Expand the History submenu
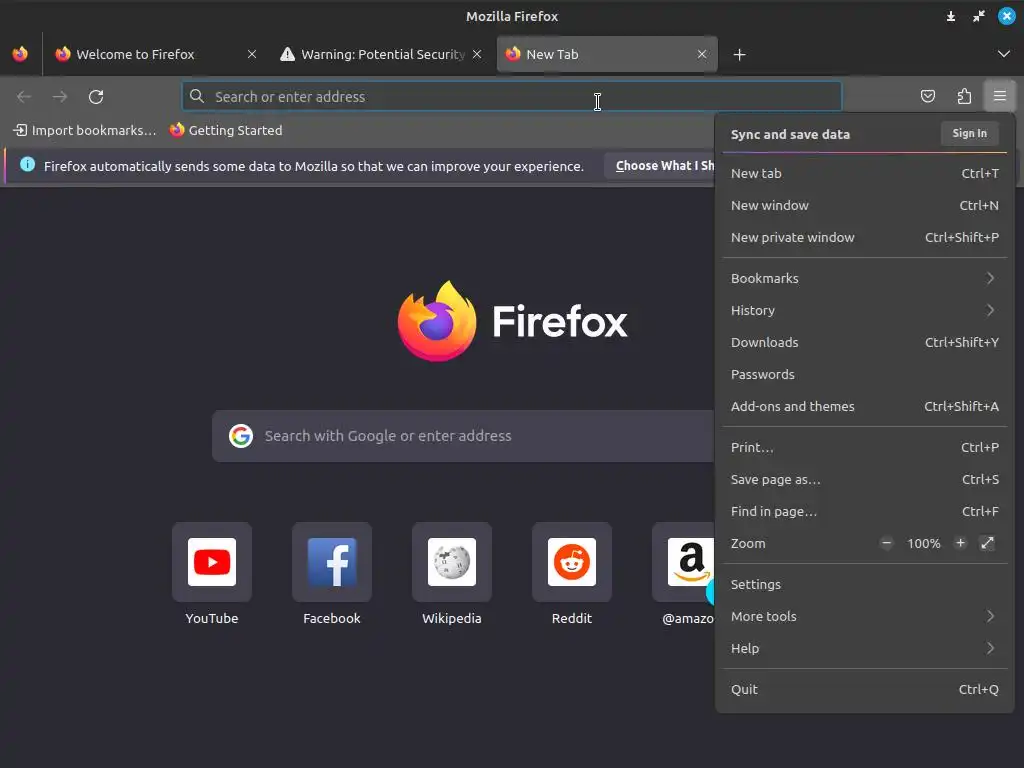 [865, 310]
